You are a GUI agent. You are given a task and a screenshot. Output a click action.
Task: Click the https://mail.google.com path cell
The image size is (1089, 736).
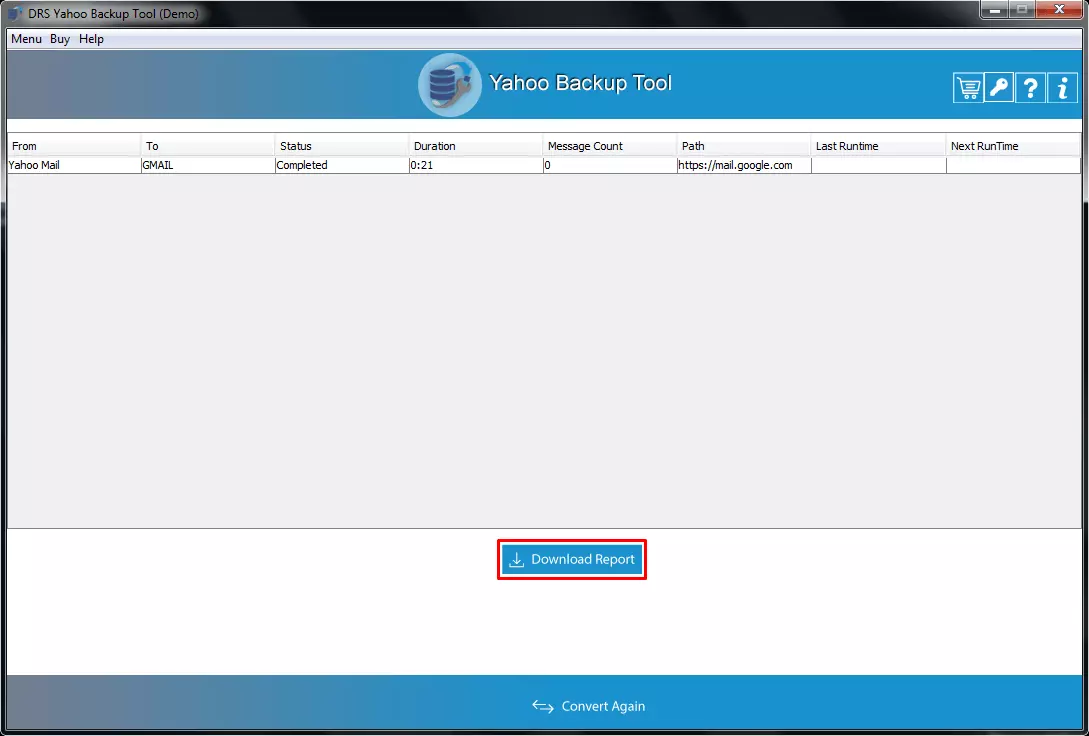click(744, 165)
